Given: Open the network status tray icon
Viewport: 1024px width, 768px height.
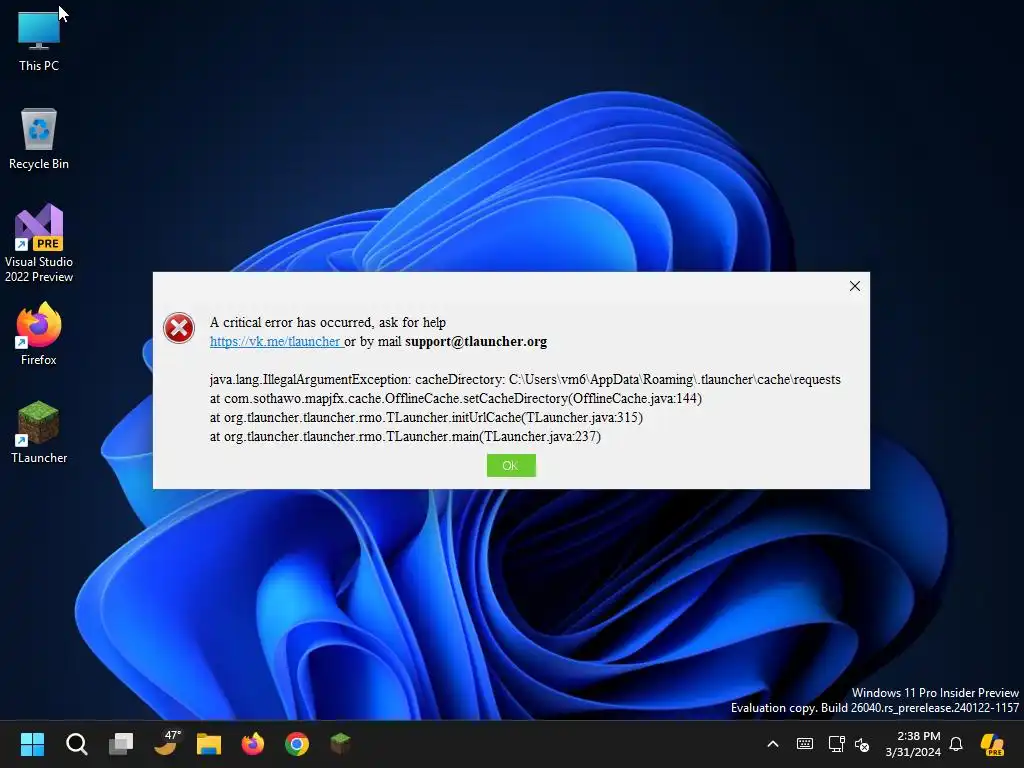Looking at the screenshot, I should 836,744.
